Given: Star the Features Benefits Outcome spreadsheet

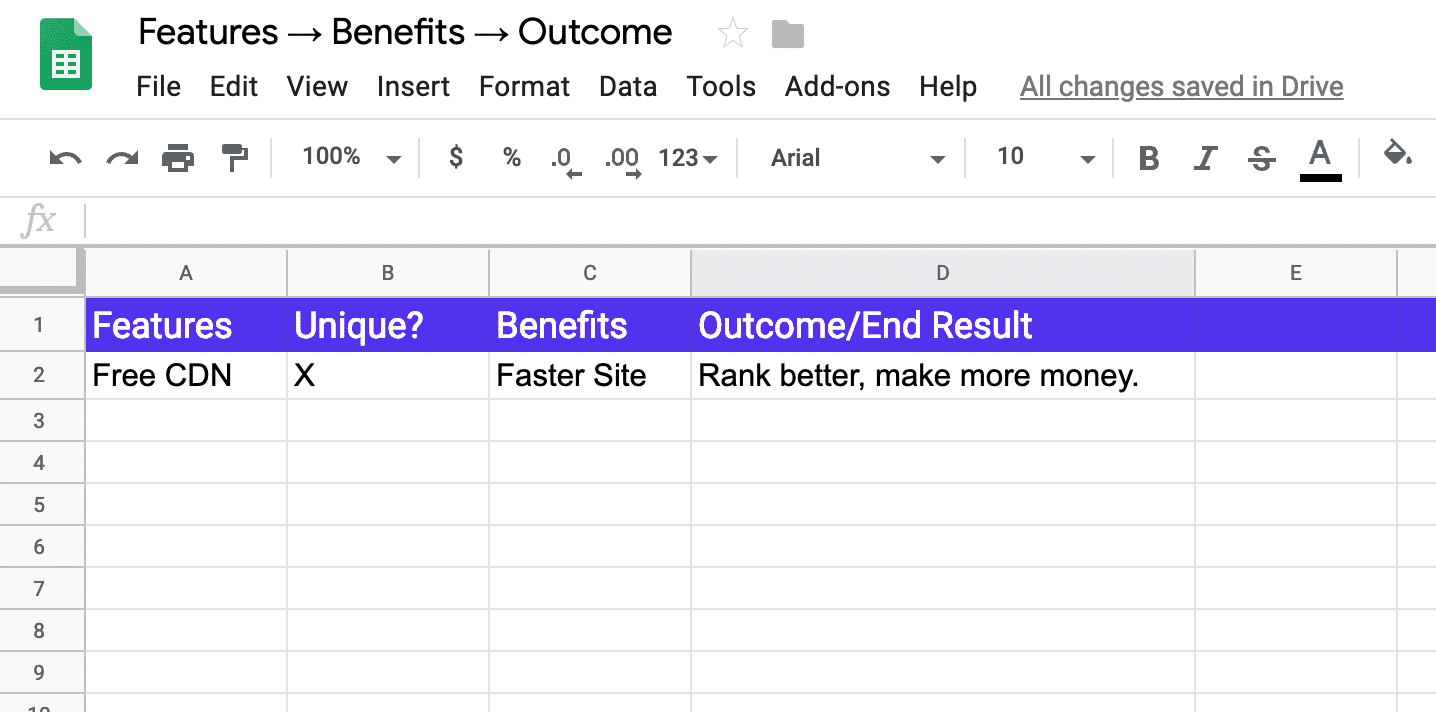Looking at the screenshot, I should [x=732, y=33].
